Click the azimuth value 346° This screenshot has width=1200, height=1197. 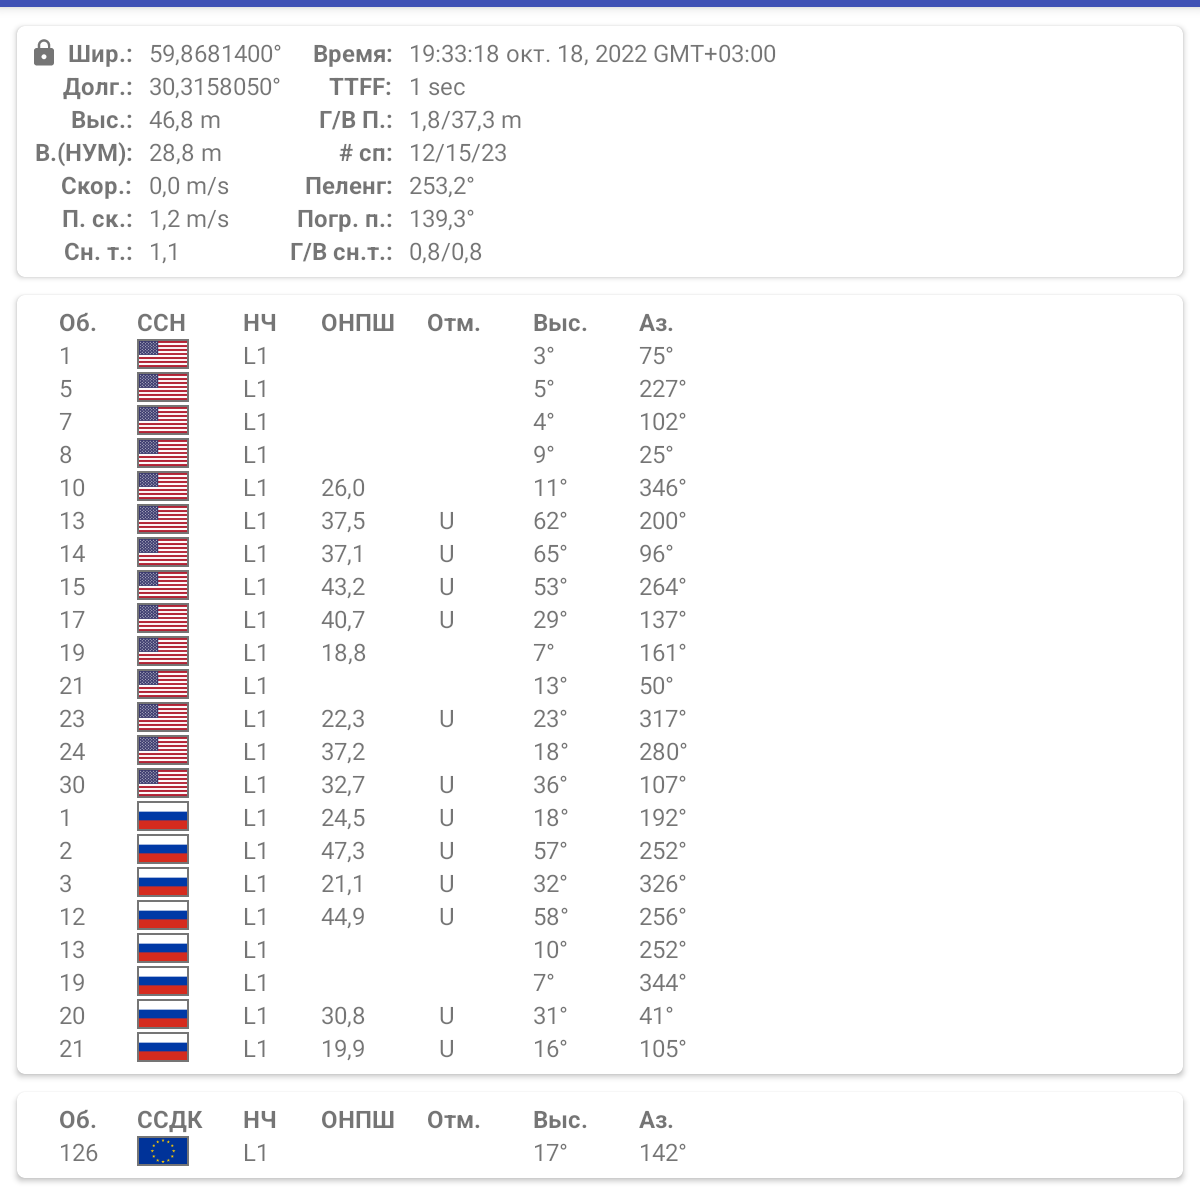pyautogui.click(x=663, y=488)
